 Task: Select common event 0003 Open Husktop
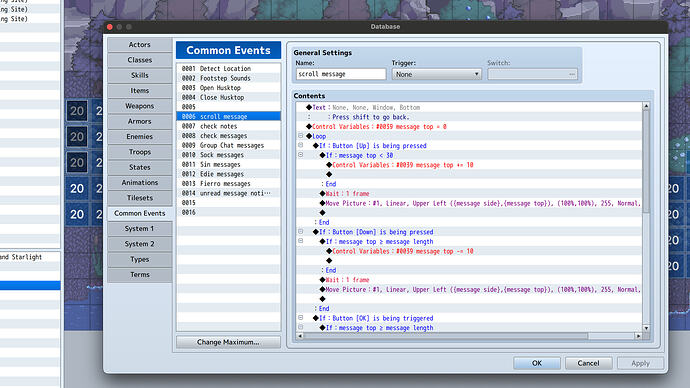tap(228, 88)
